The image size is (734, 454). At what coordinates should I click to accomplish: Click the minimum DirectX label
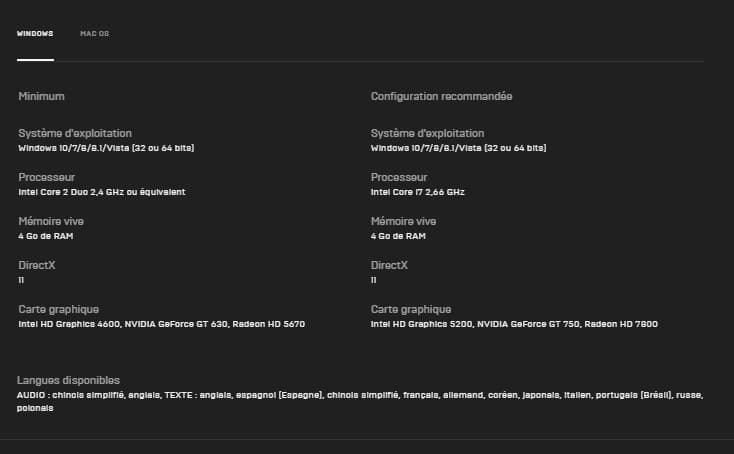(x=37, y=265)
